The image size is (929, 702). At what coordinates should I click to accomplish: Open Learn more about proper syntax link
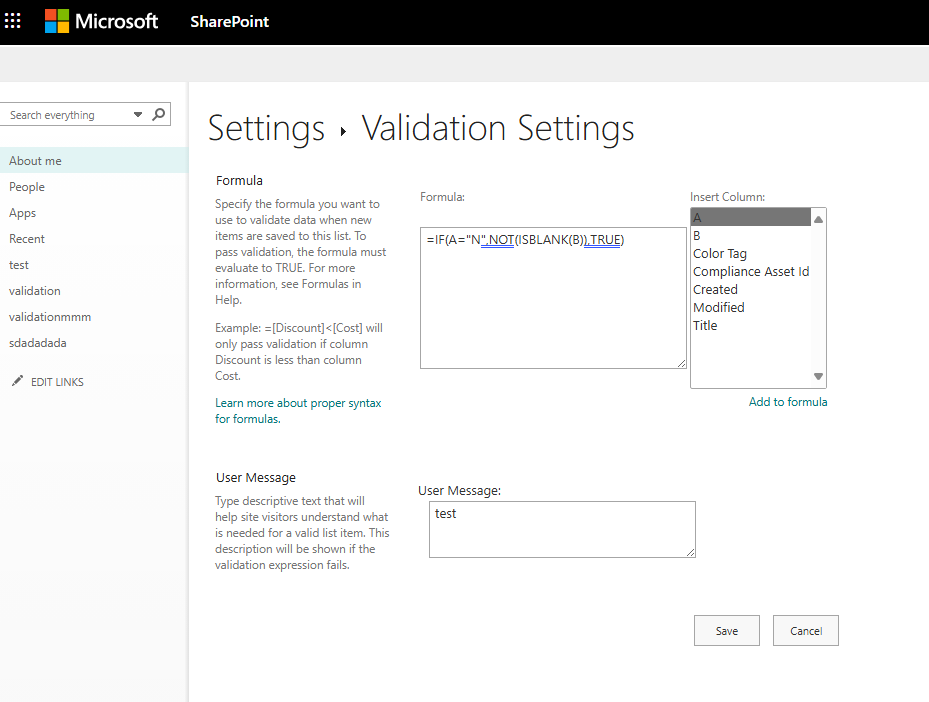(x=298, y=411)
